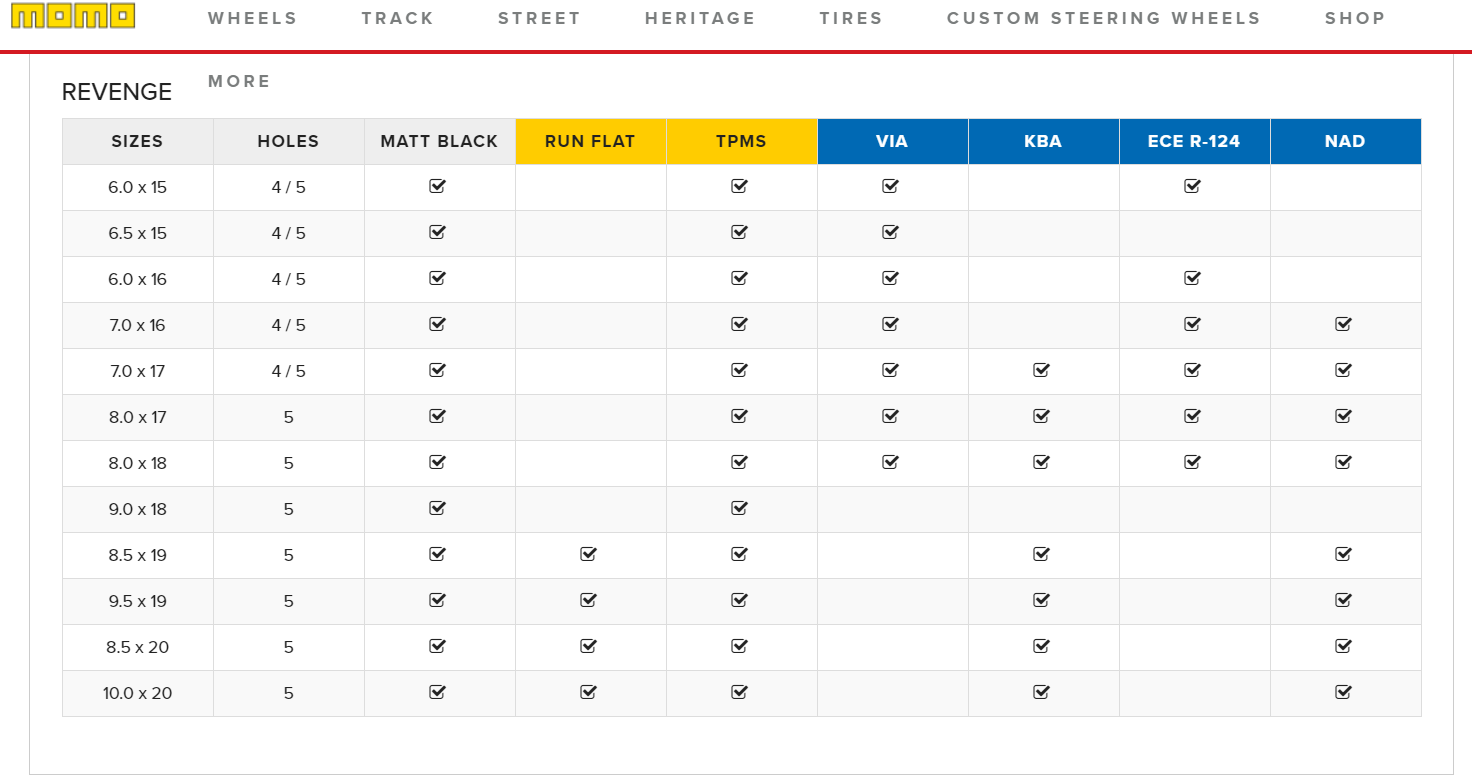Viewport: 1472px width, 782px height.
Task: Select the 6.0 x 15 size cell
Action: (x=138, y=187)
